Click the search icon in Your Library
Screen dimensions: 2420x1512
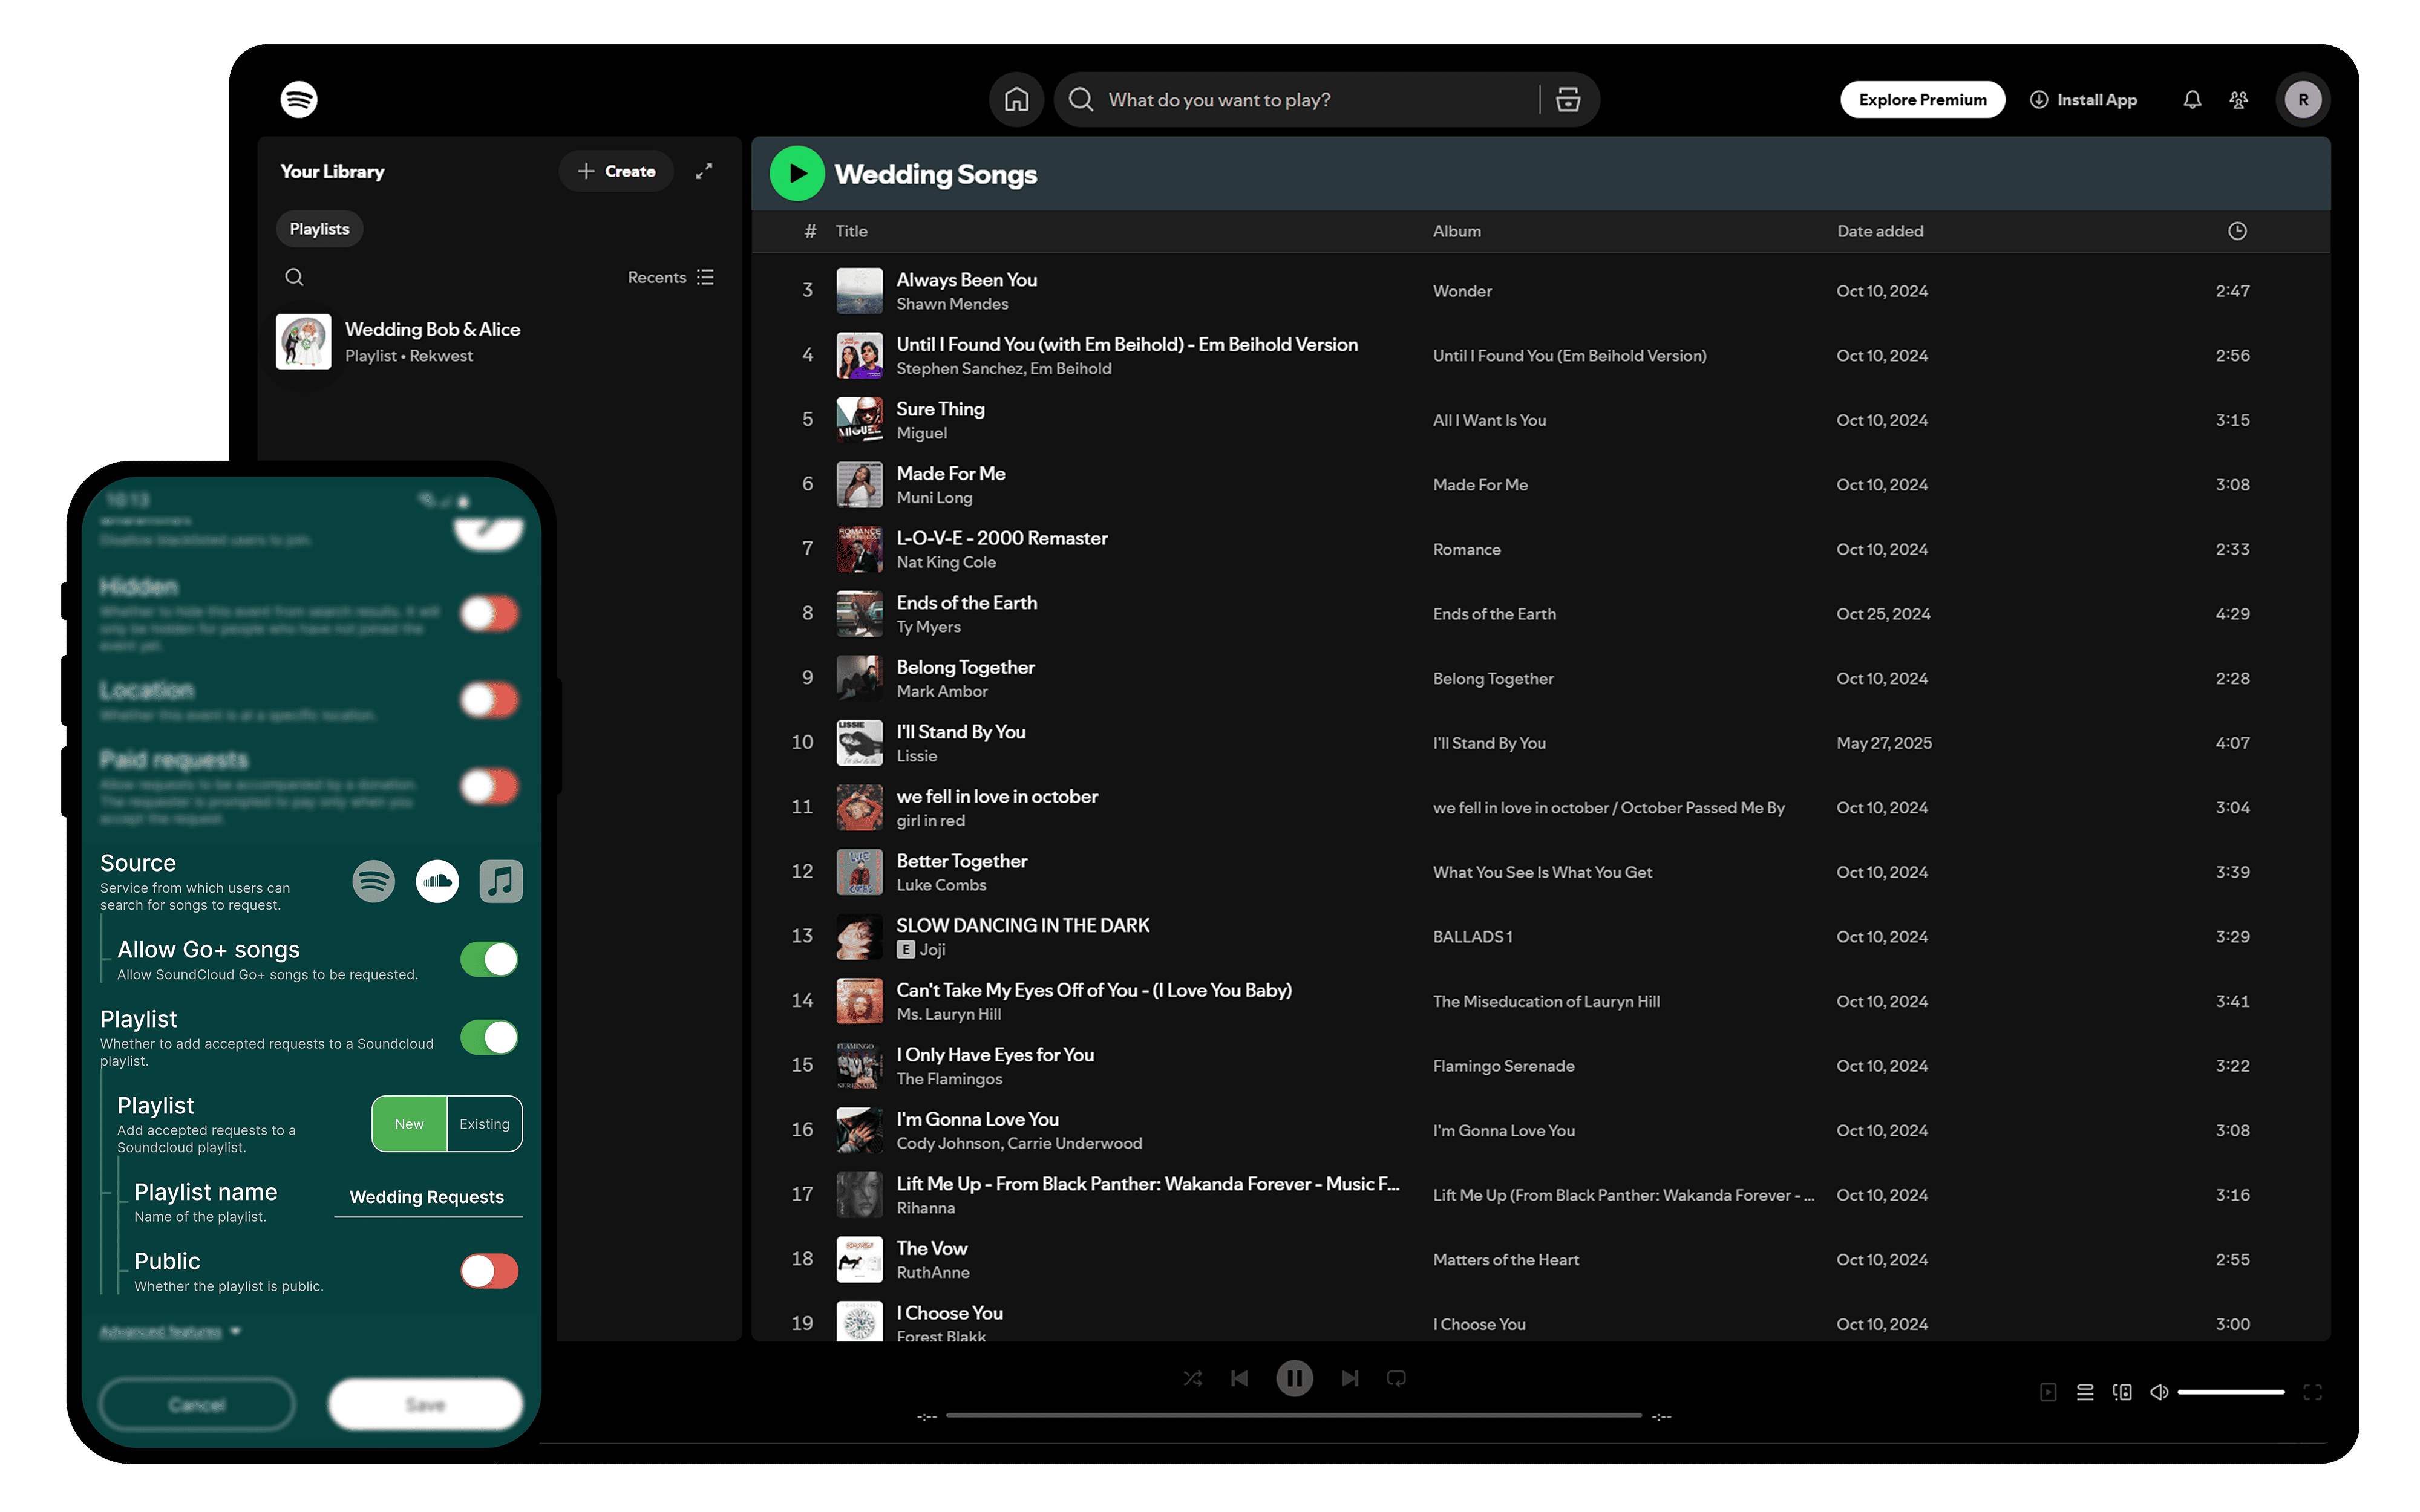(294, 277)
